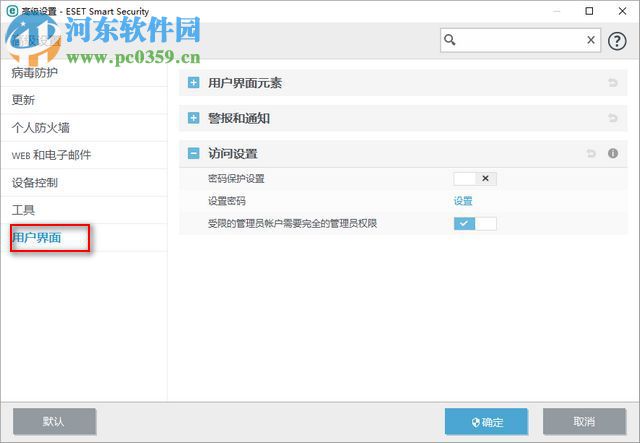Click the 密码保护设置 label
Screen dimensions: 640x443
236,179
